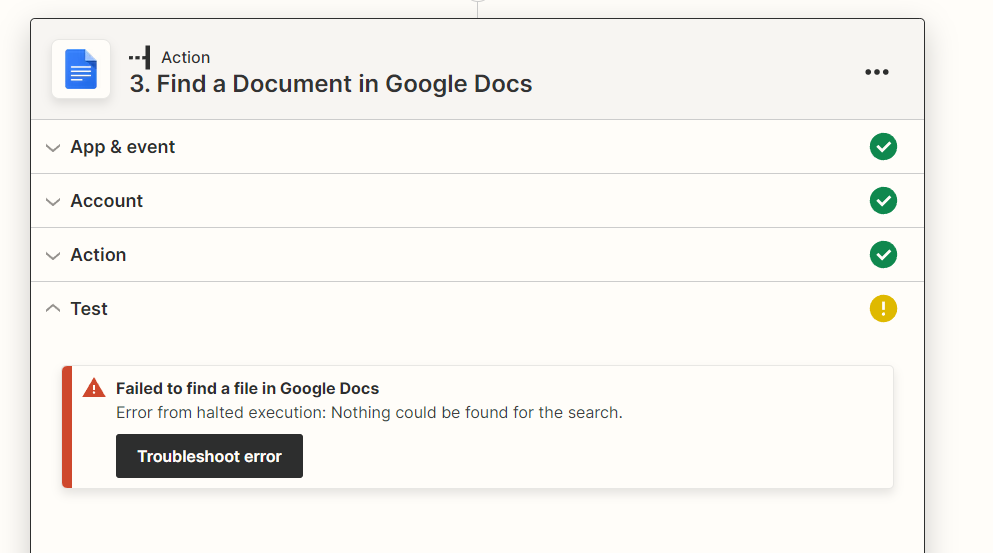Click the step title Find a Document

[x=331, y=84]
